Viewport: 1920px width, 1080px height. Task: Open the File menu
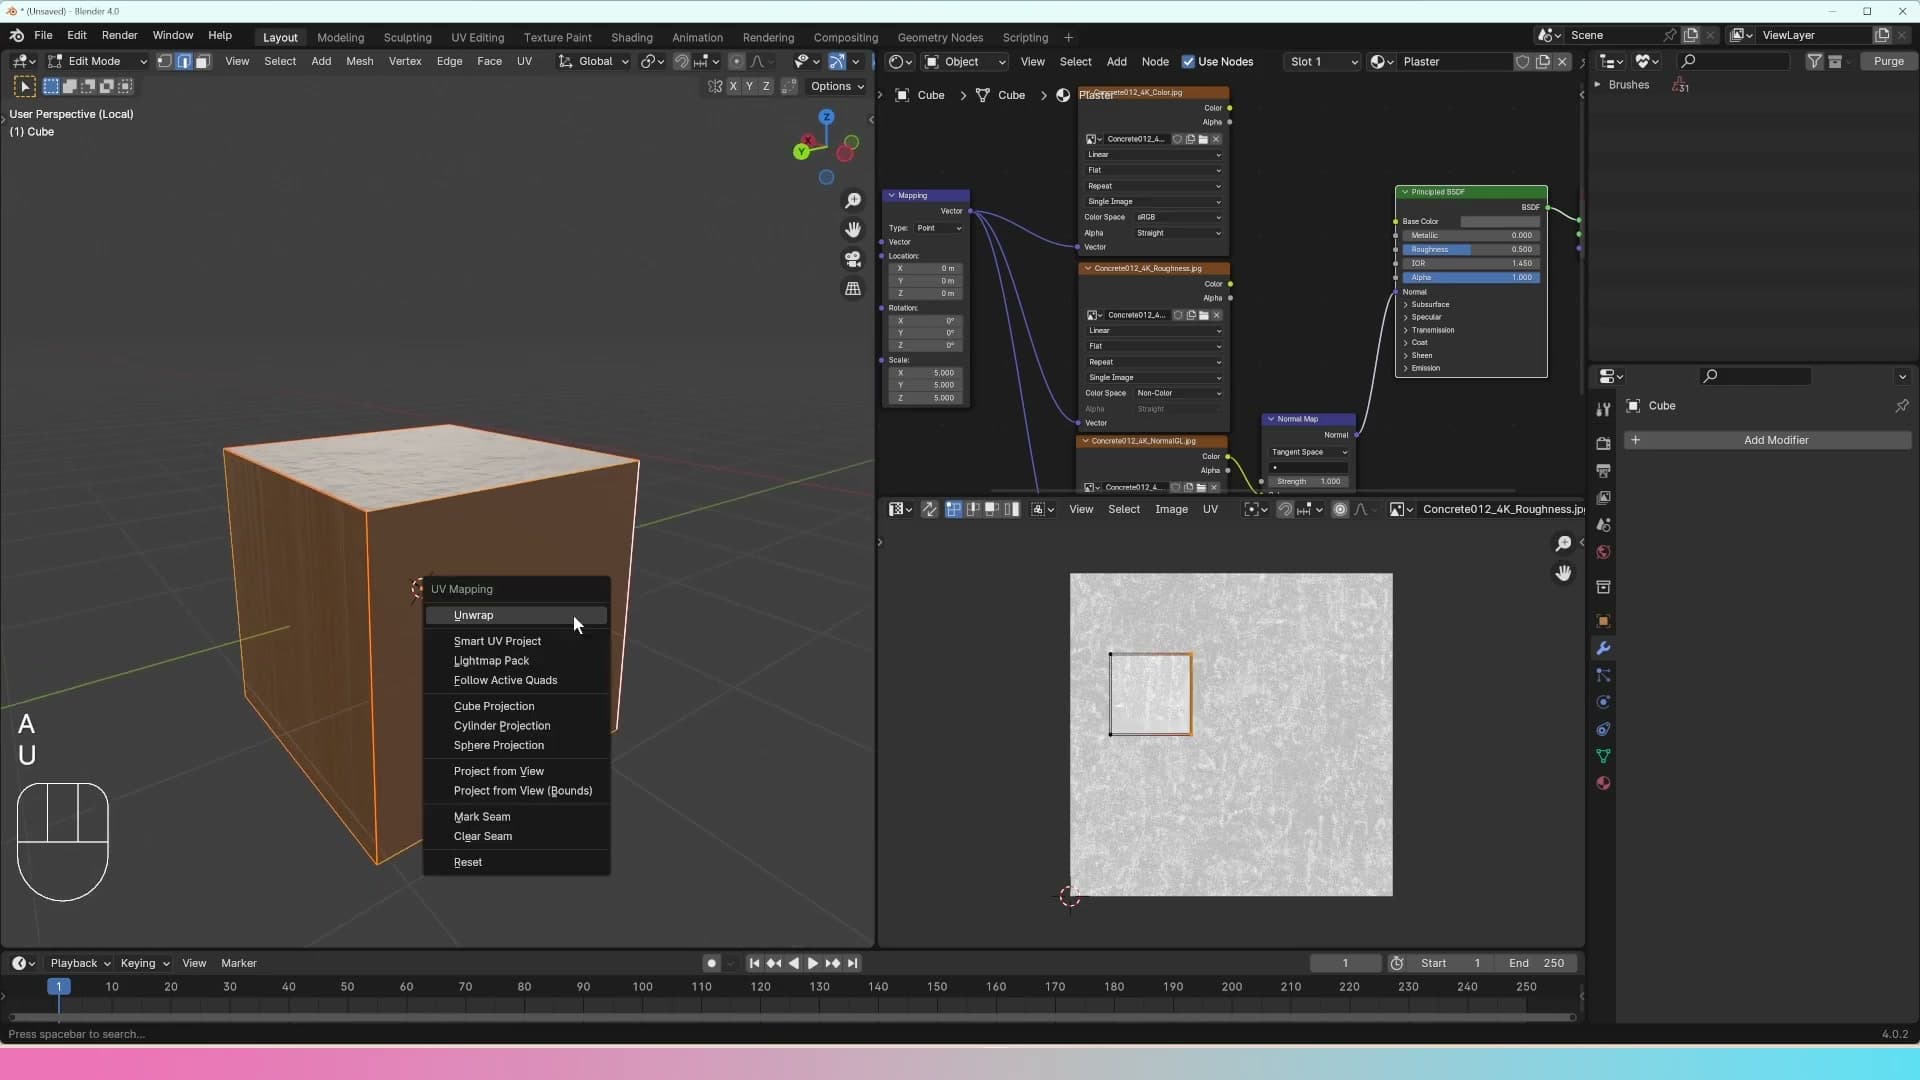pyautogui.click(x=43, y=35)
